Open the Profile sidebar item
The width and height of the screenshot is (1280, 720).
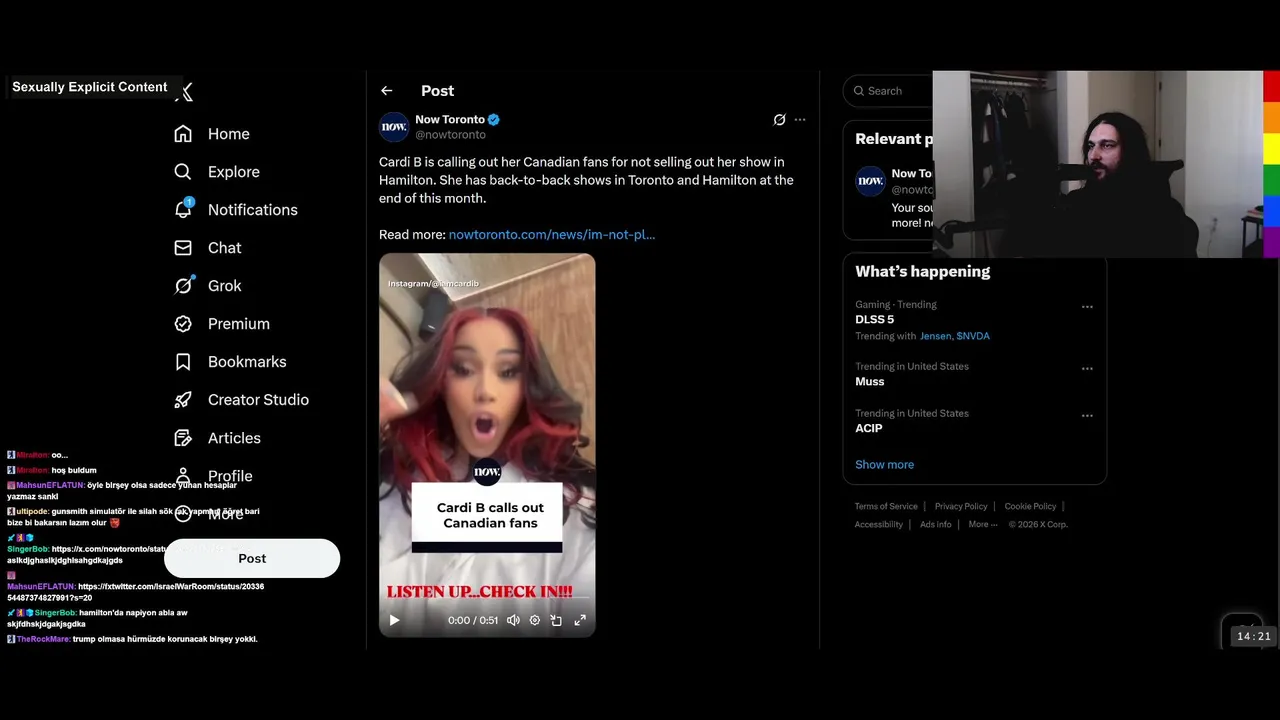pyautogui.click(x=214, y=476)
